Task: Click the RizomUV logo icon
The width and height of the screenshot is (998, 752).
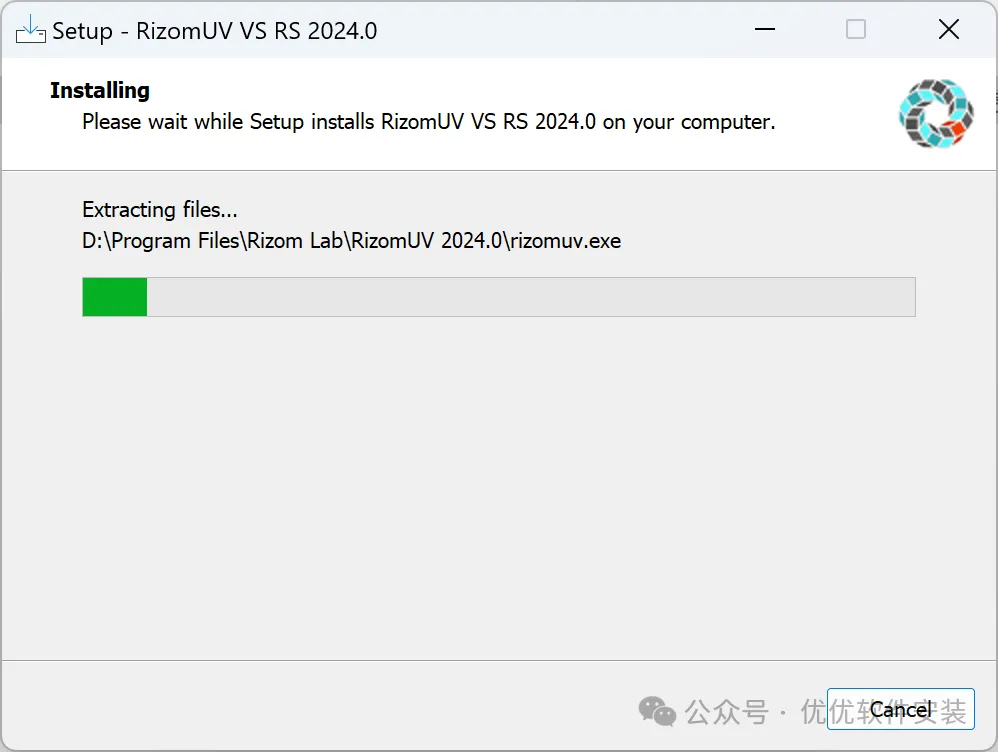Action: point(936,113)
